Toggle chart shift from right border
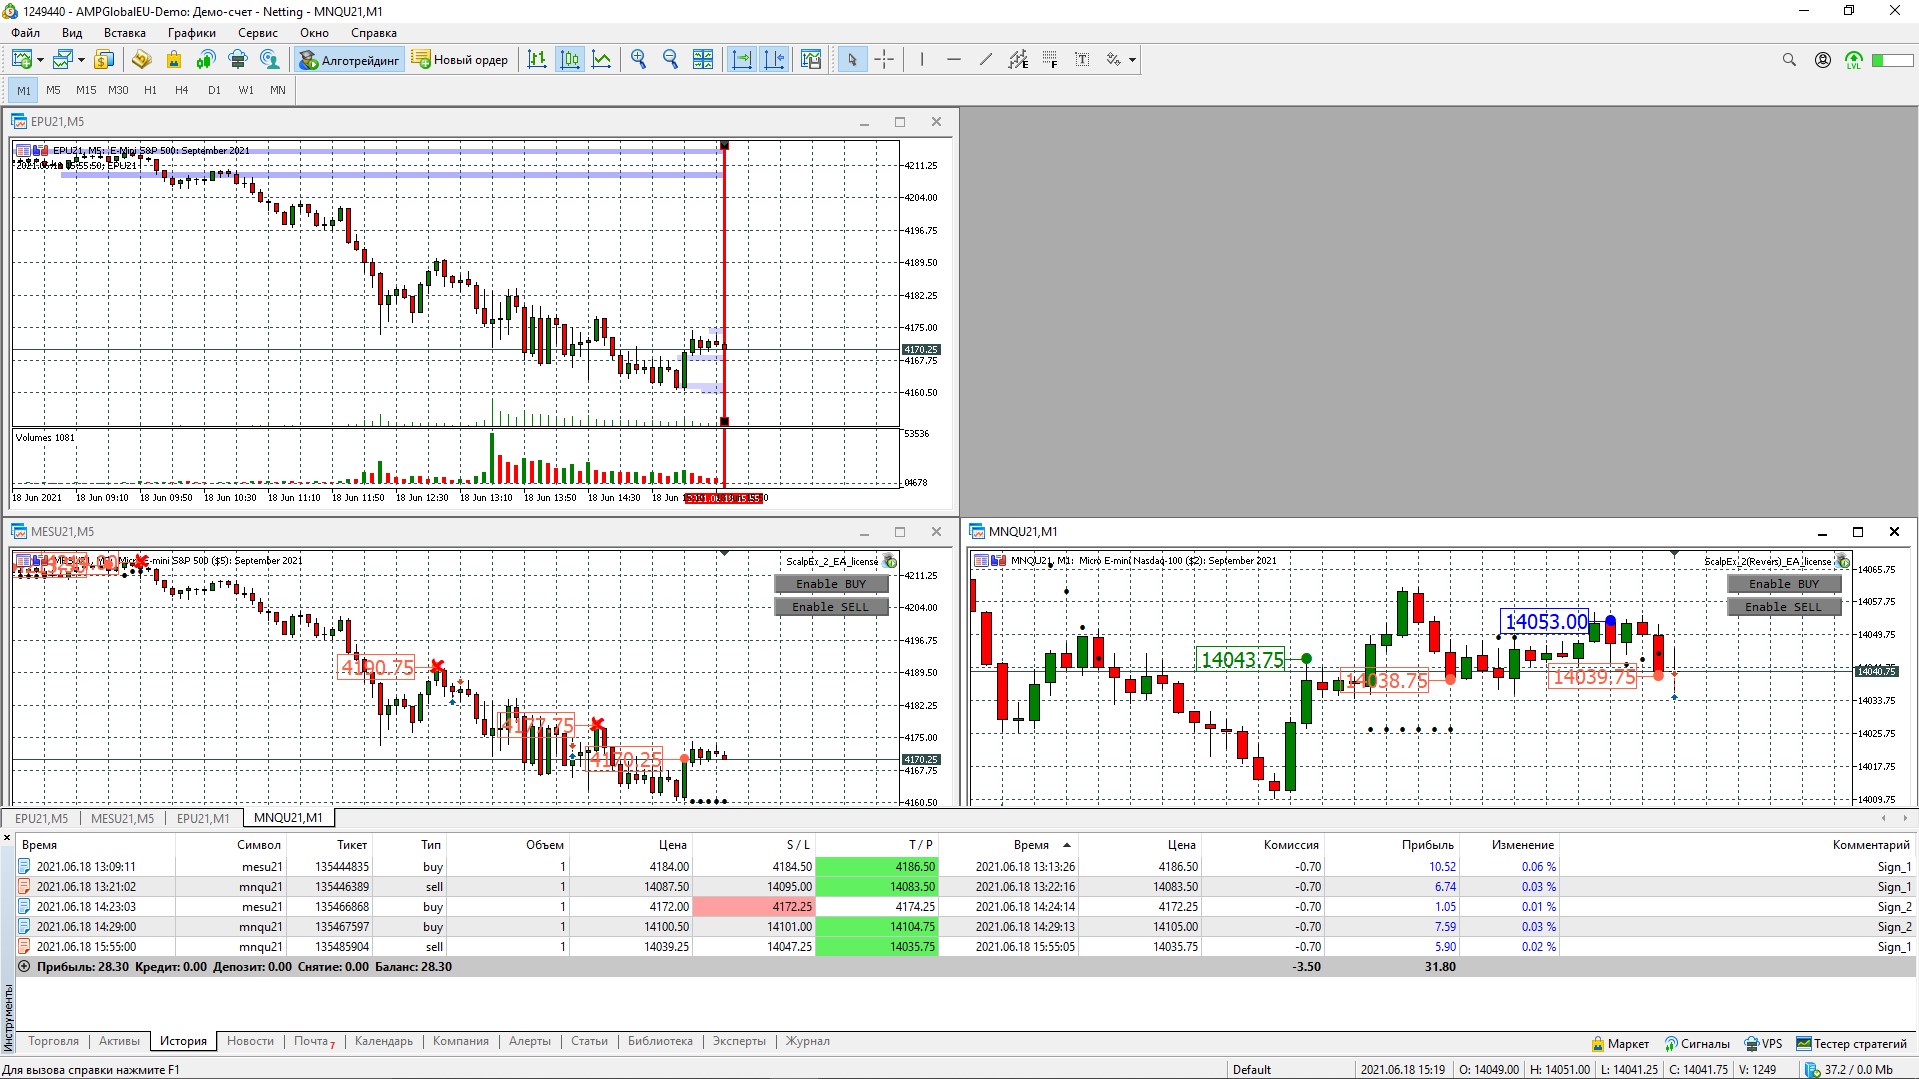The height and width of the screenshot is (1079, 1919). pyautogui.click(x=774, y=60)
